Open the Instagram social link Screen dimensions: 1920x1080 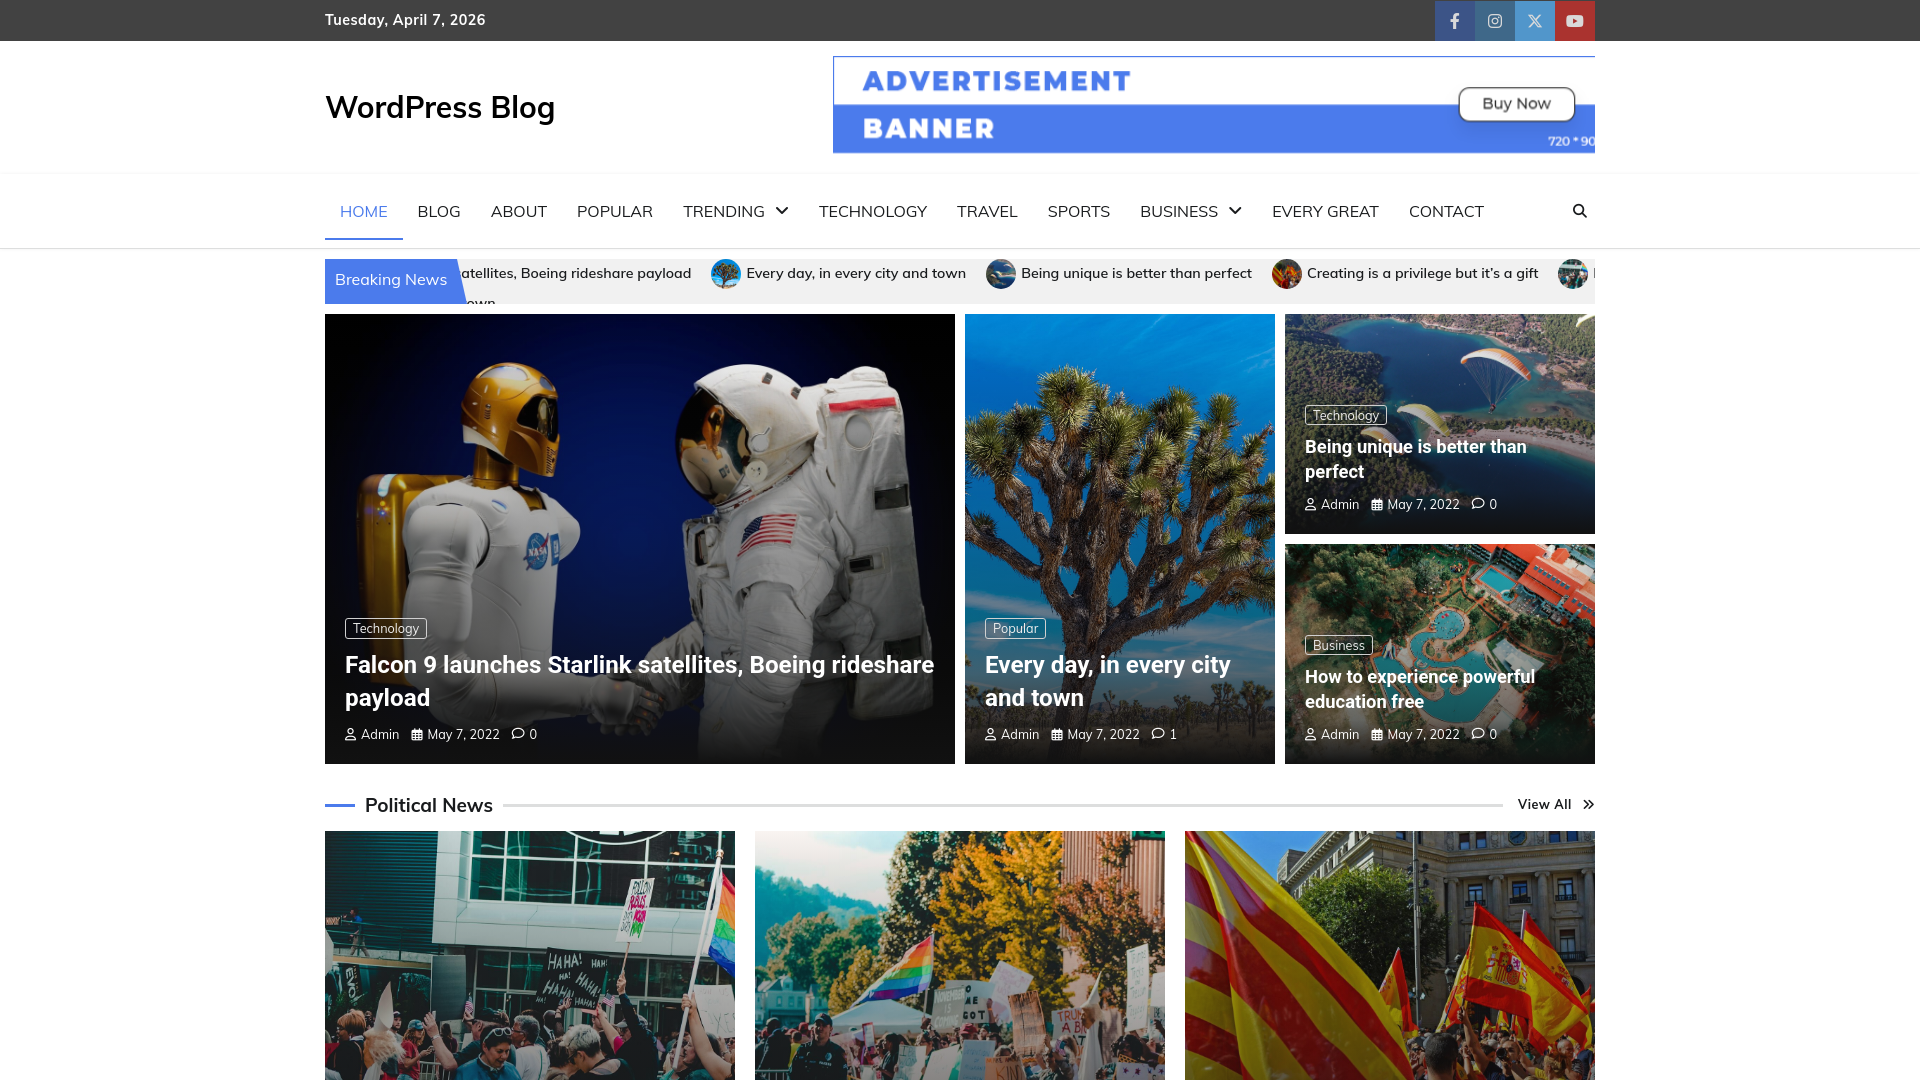point(1494,20)
